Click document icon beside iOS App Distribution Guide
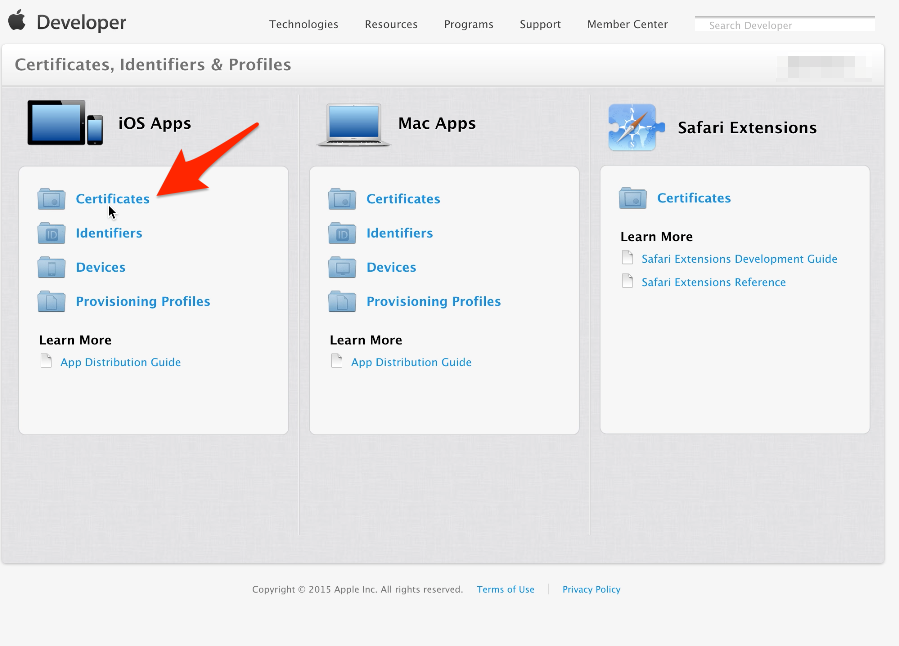 46,361
